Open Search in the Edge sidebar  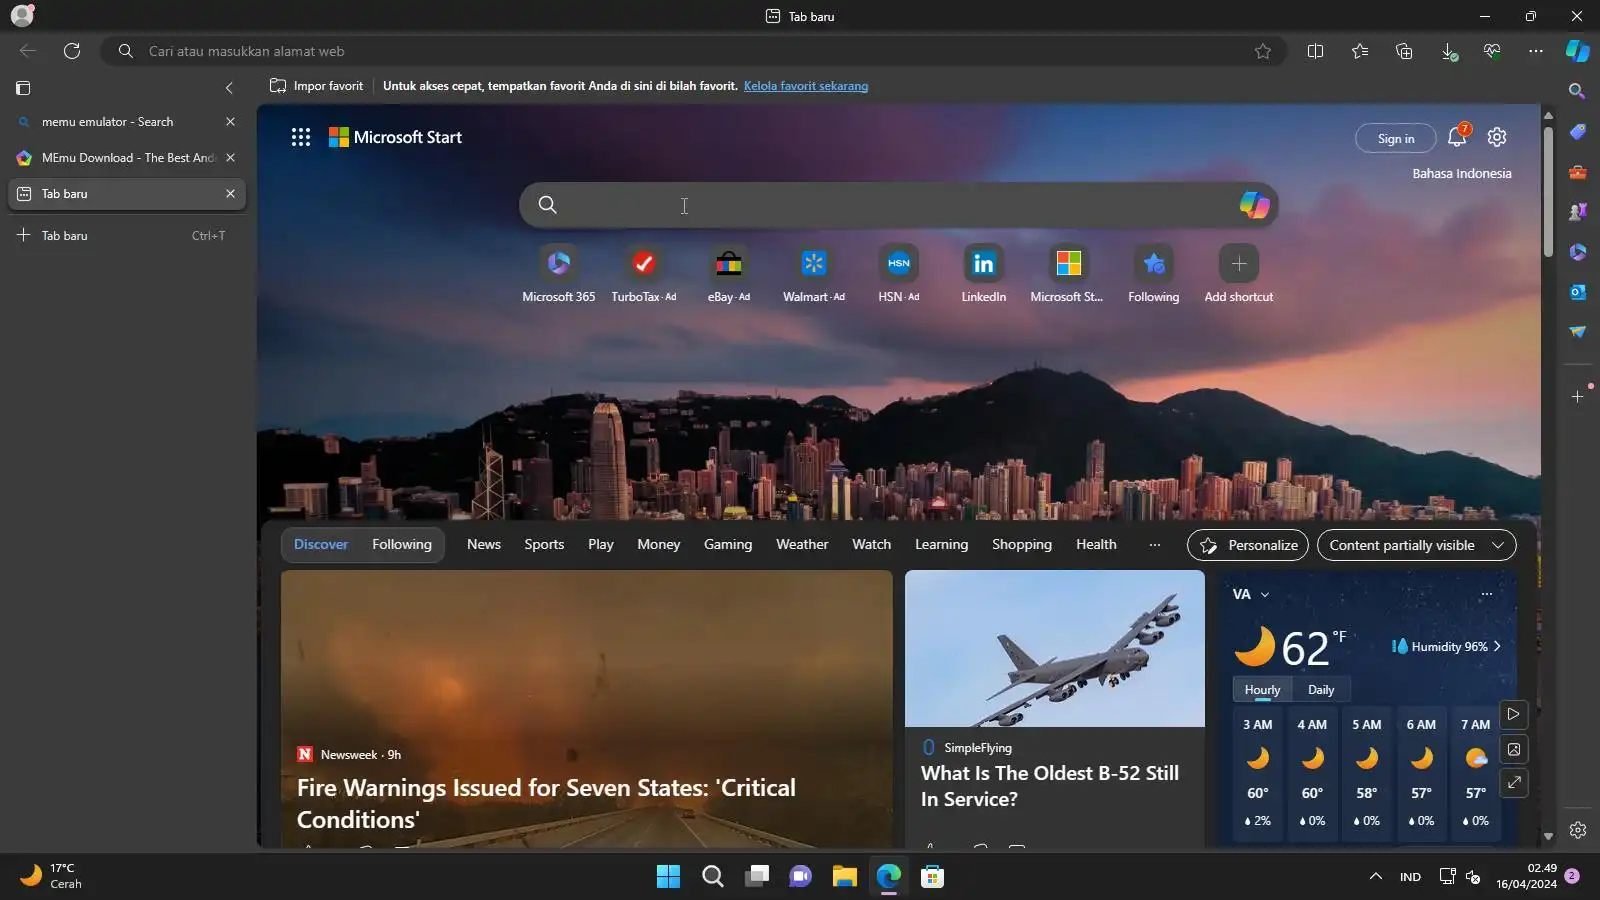tap(1578, 91)
